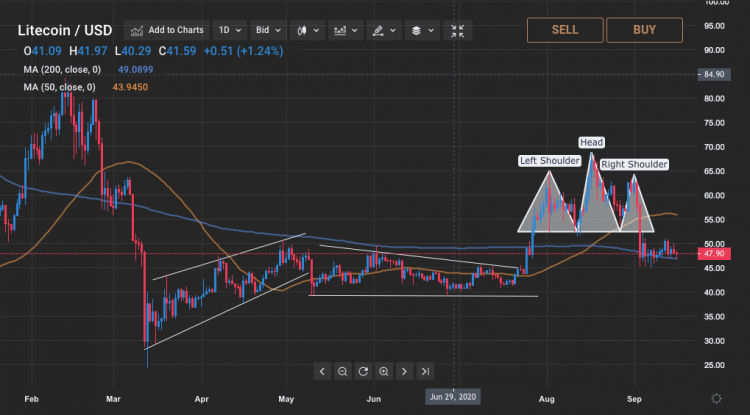The height and width of the screenshot is (415, 750).
Task: Click the SELL button
Action: click(x=565, y=30)
